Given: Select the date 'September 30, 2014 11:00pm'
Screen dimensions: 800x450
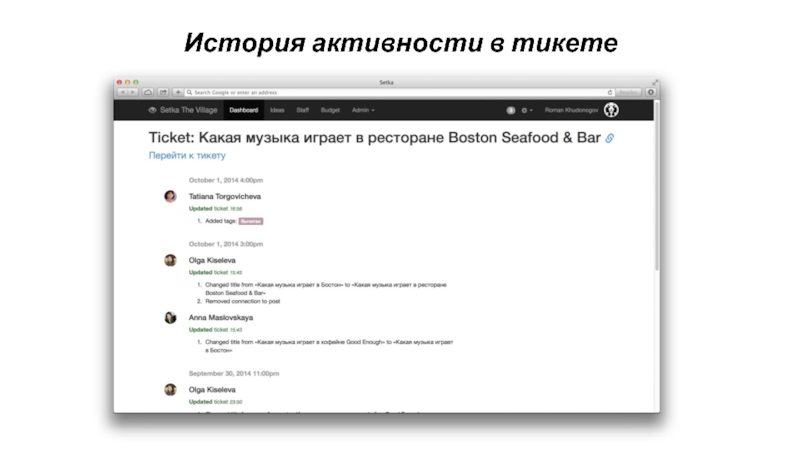Looking at the screenshot, I should click(234, 373).
